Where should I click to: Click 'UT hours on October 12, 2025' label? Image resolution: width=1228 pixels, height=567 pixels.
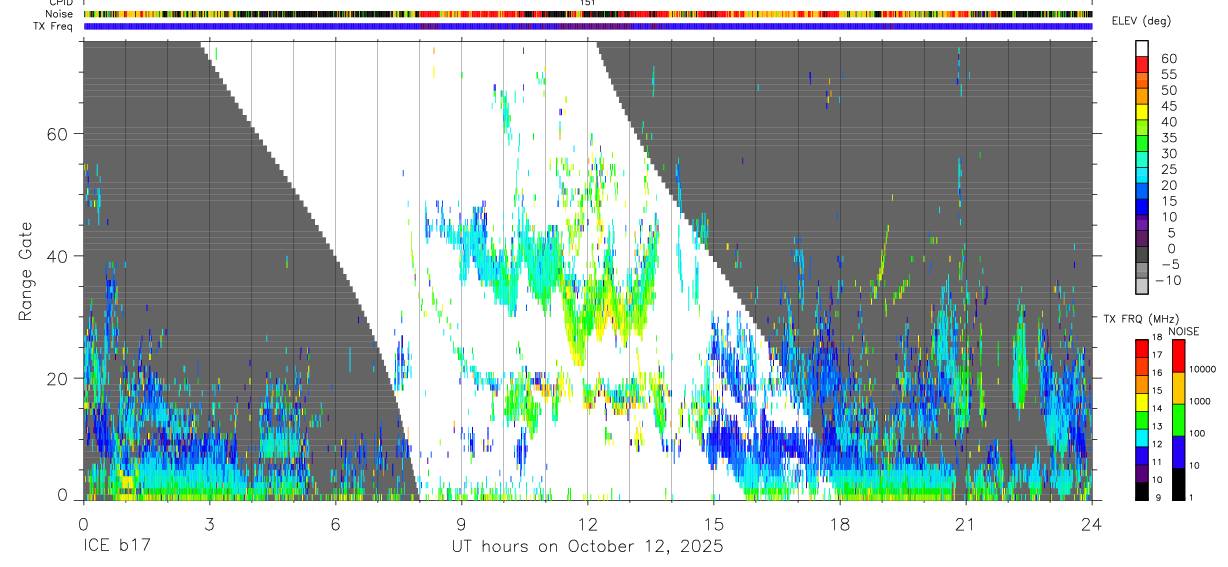point(588,547)
